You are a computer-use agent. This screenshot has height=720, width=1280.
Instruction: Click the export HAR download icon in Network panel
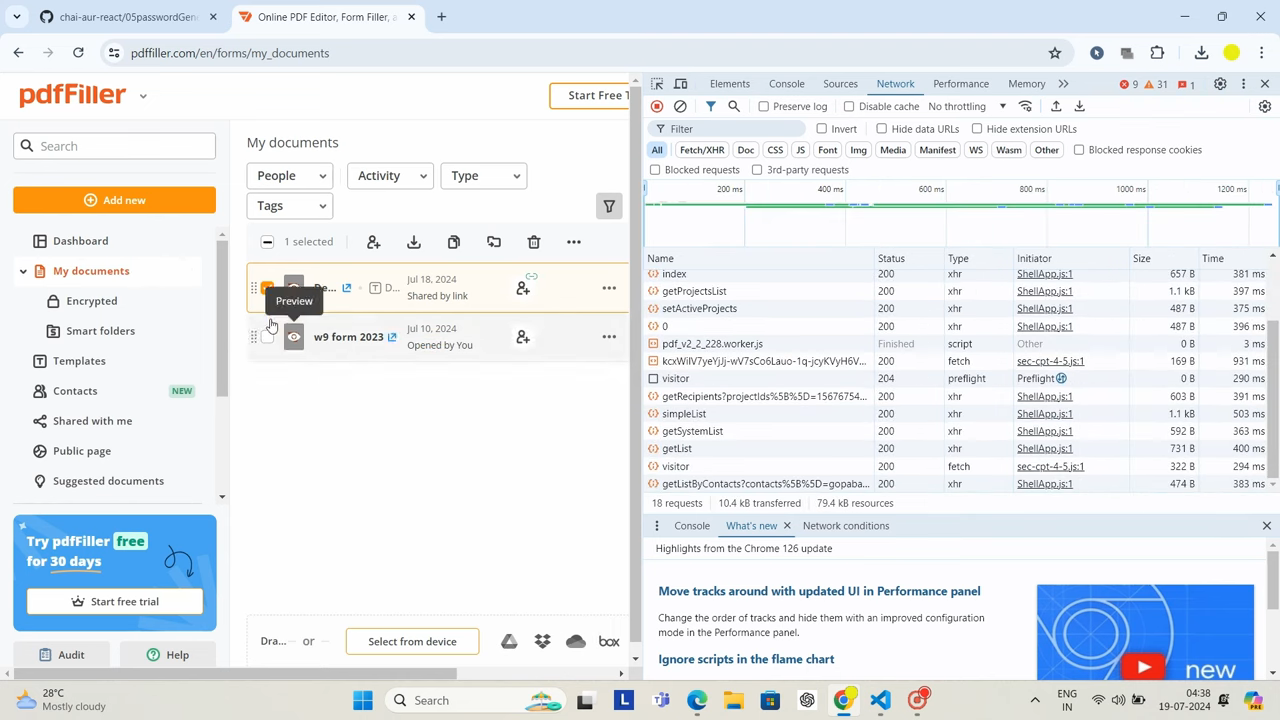point(1080,106)
